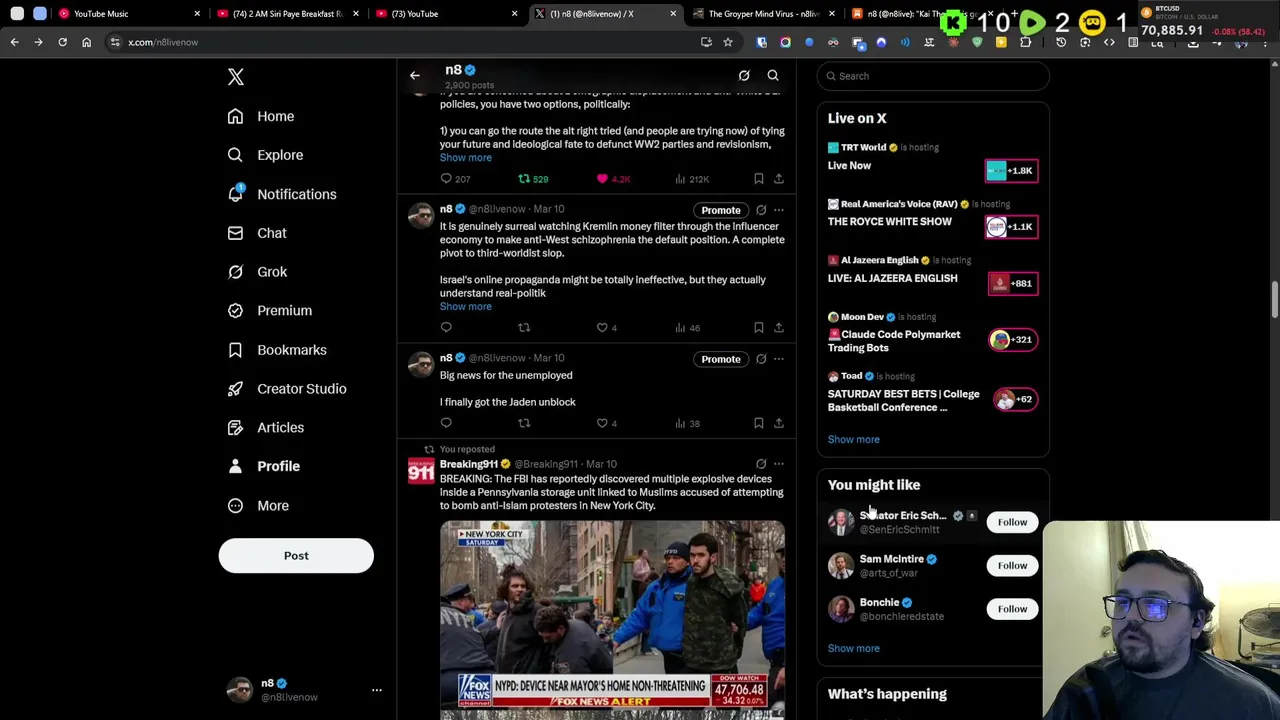Expand Show more on top tweet
Image resolution: width=1280 pixels, height=720 pixels.
(x=465, y=158)
